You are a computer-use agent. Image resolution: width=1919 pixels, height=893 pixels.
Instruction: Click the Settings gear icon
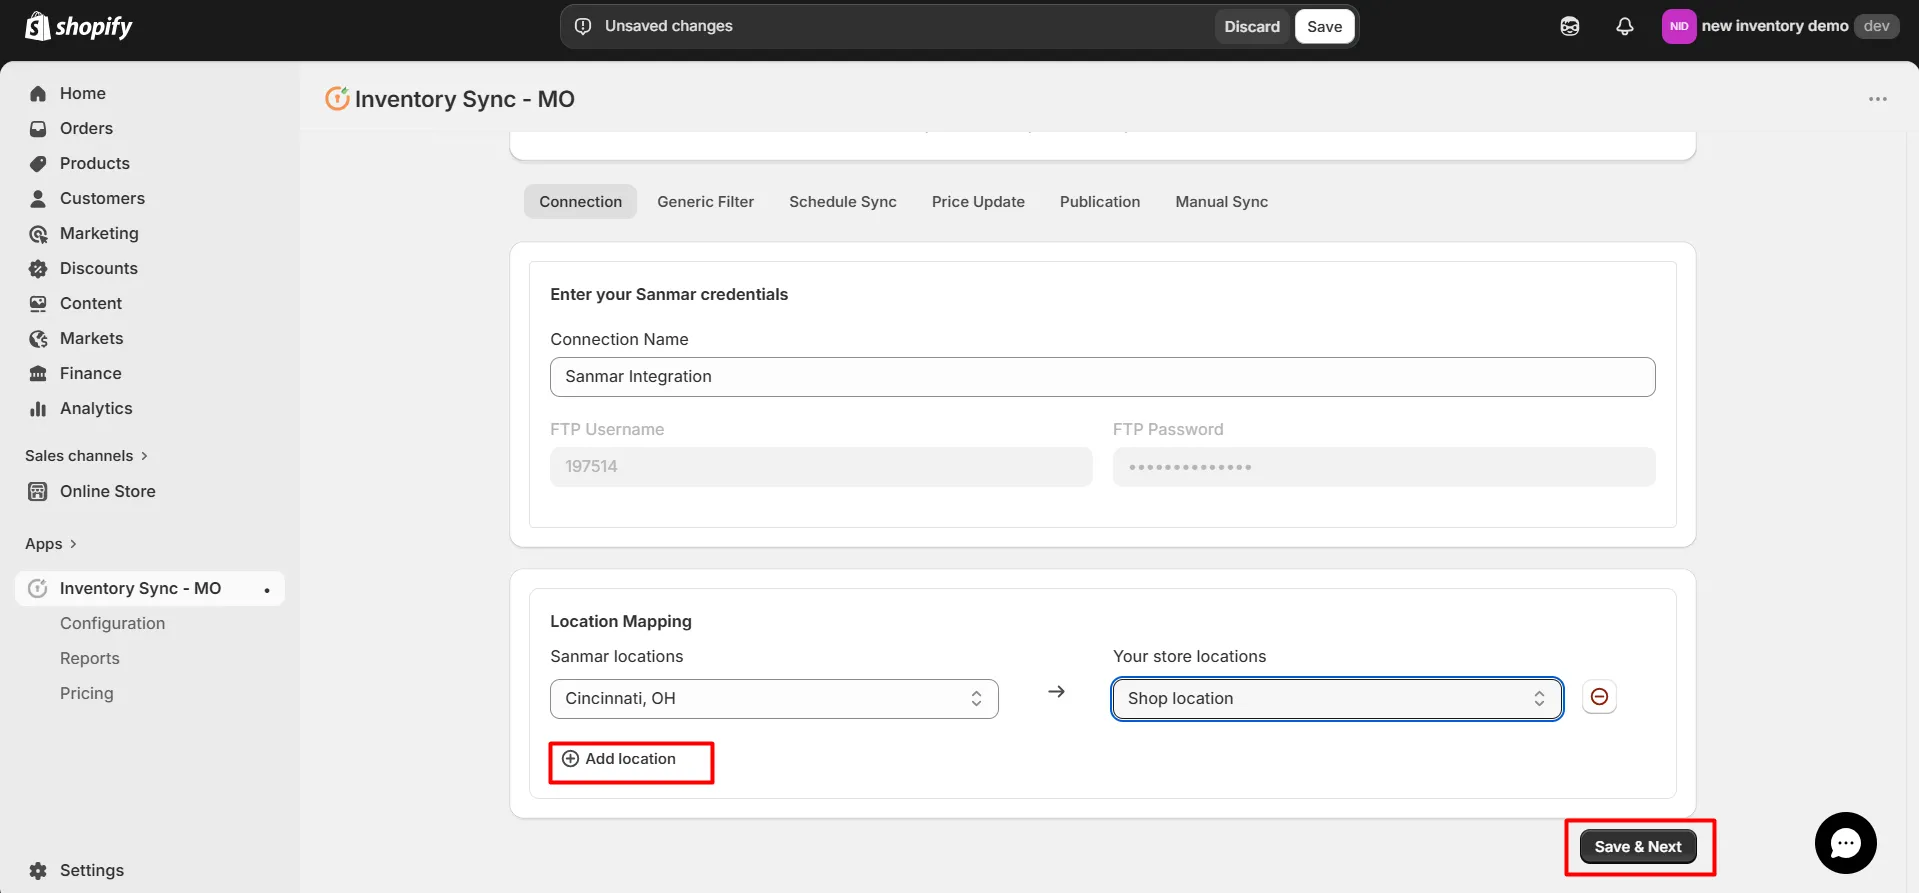click(x=38, y=870)
